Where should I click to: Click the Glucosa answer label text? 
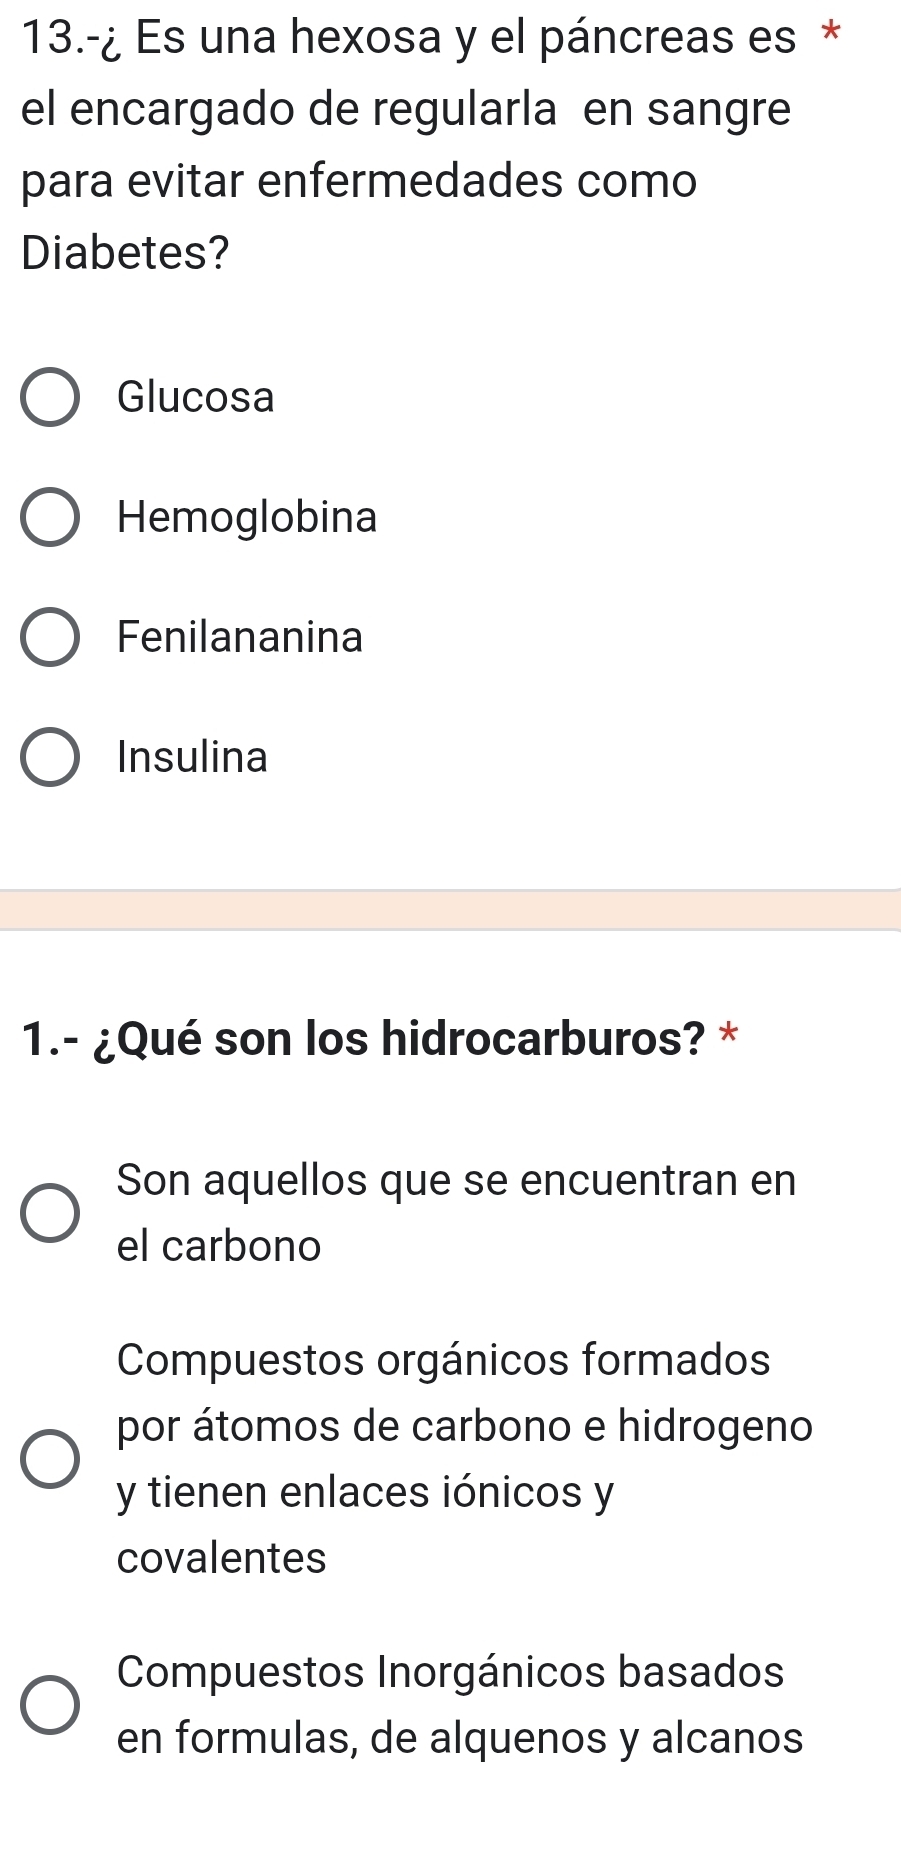click(195, 398)
